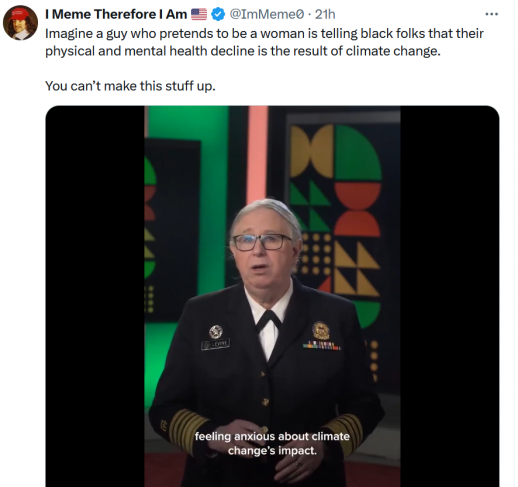The image size is (518, 487).
Task: Click the round gold badge above ribbons
Action: click(x=321, y=330)
